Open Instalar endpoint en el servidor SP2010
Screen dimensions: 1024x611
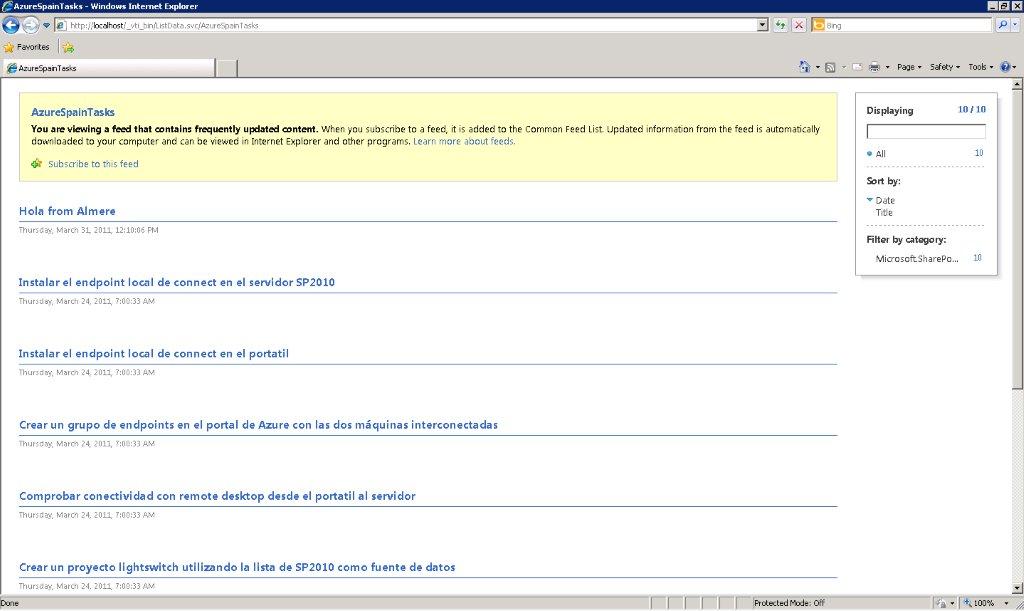176,282
